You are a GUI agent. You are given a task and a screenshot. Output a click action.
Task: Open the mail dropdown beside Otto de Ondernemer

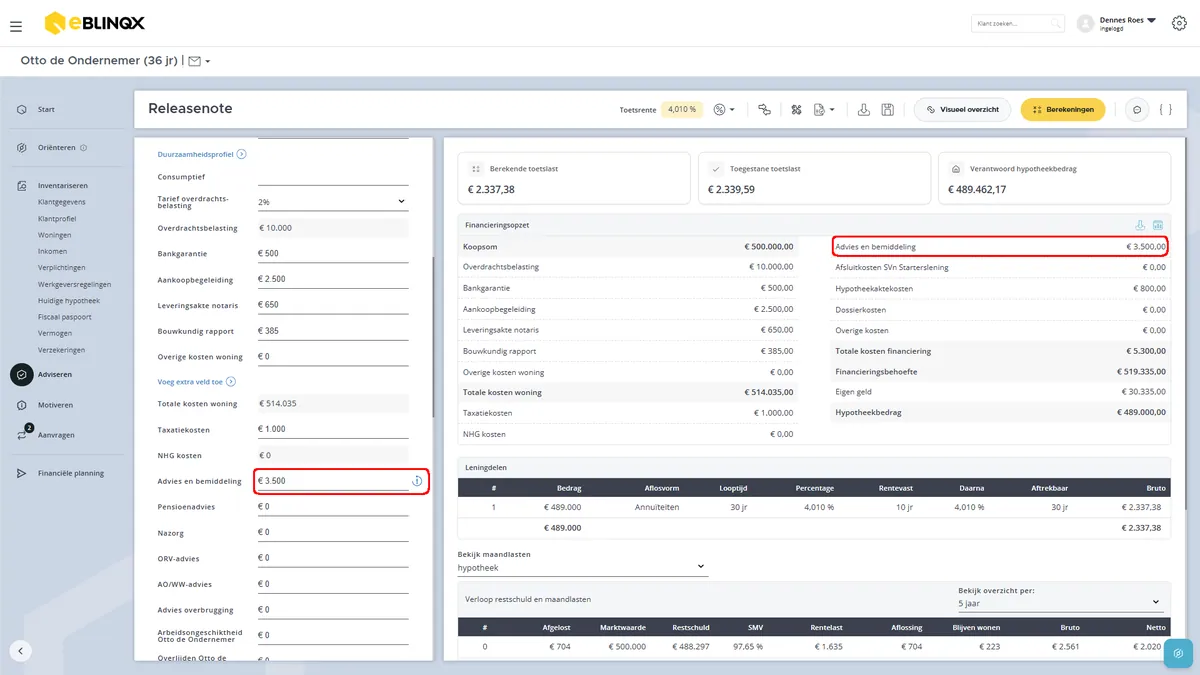[x=199, y=61]
